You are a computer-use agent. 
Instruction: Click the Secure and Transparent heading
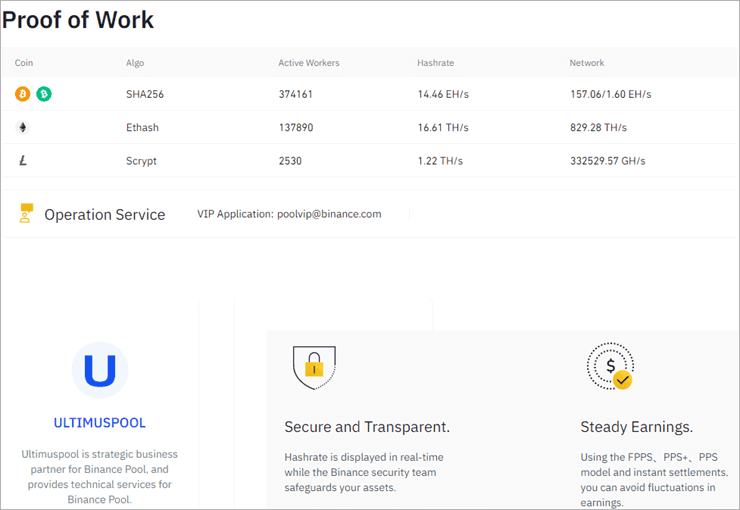[367, 427]
